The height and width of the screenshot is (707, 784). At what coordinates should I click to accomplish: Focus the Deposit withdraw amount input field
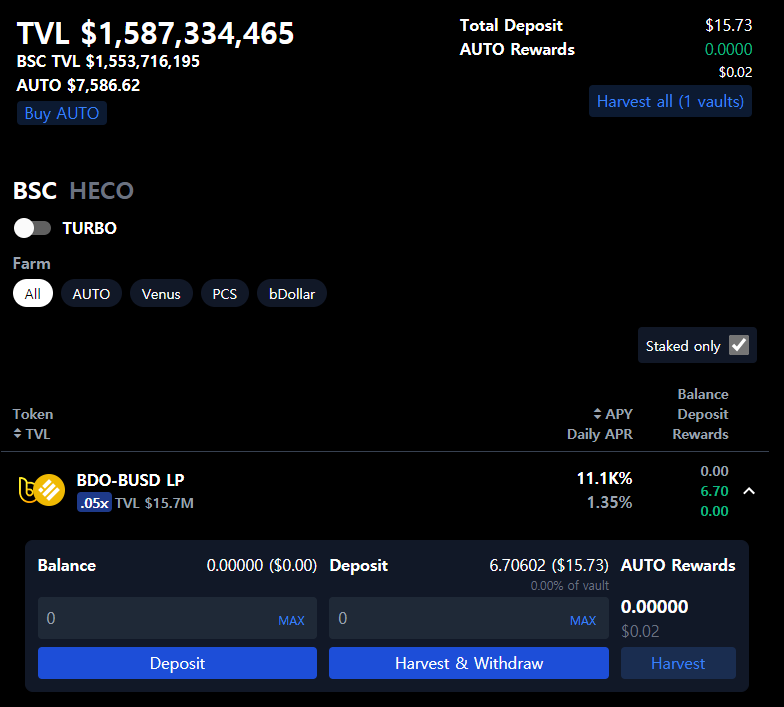pyautogui.click(x=468, y=618)
